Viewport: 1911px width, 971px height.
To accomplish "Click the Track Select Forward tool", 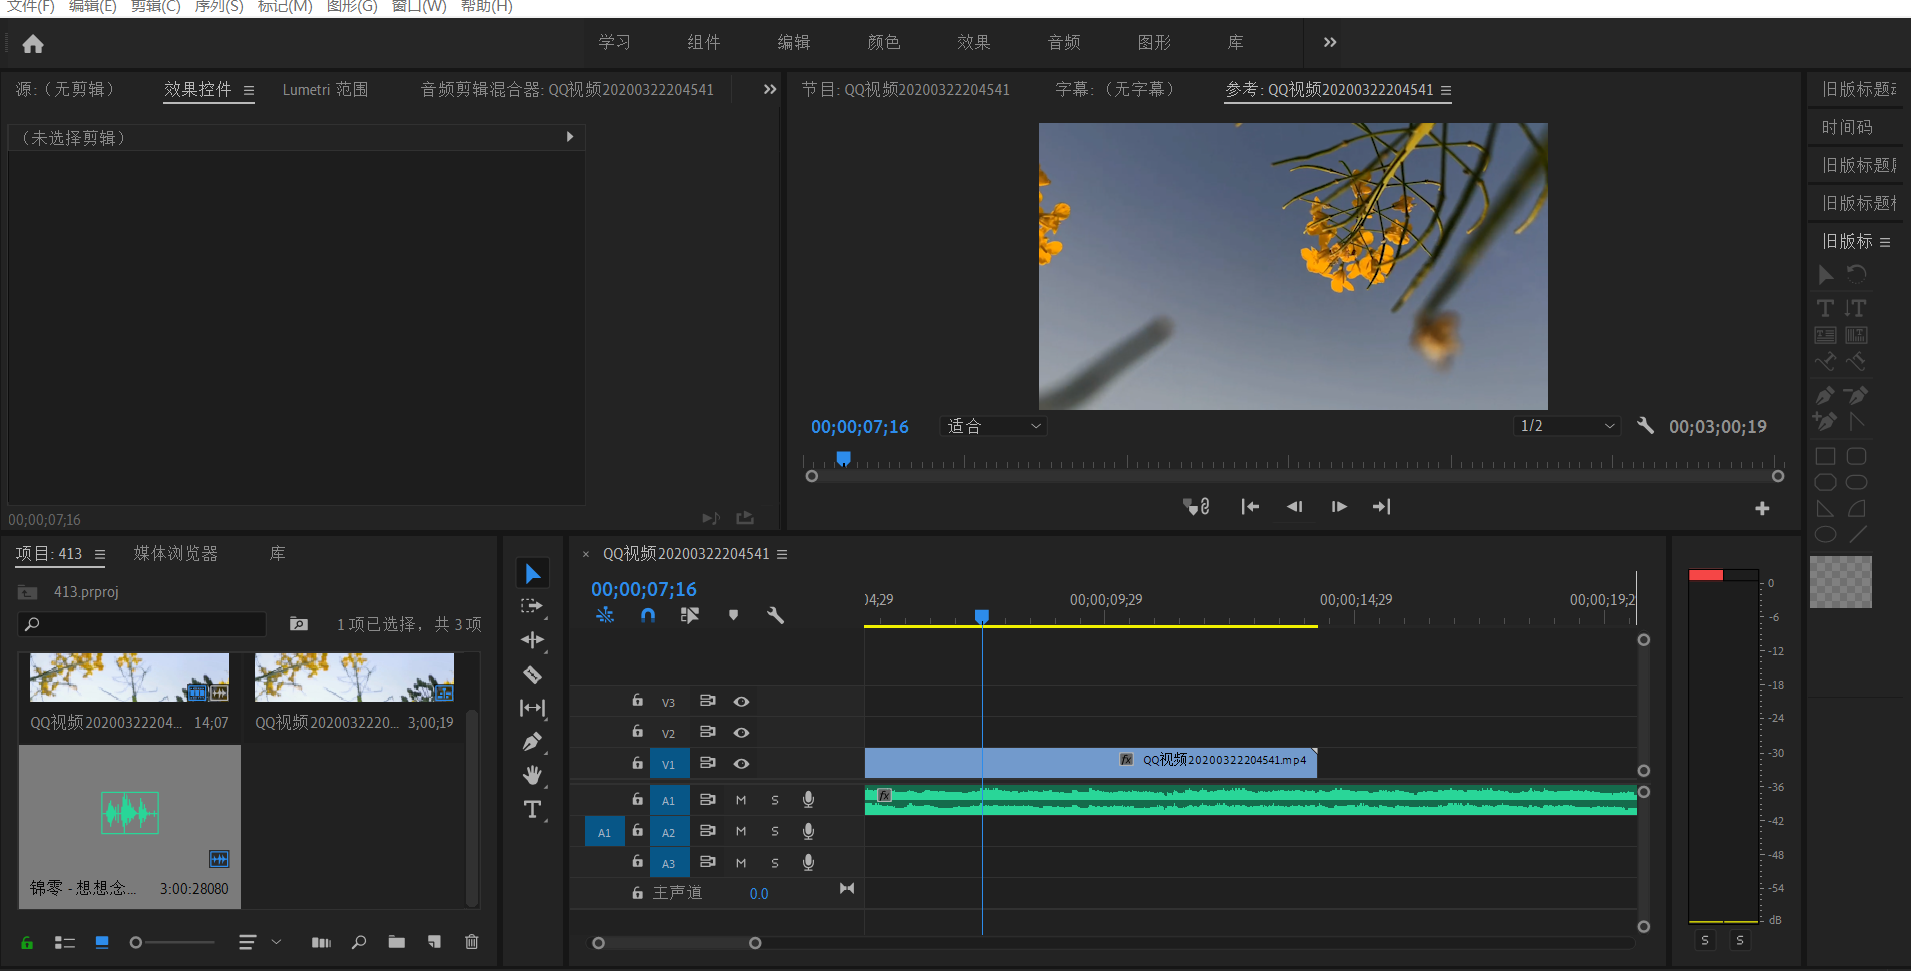I will click(x=532, y=606).
